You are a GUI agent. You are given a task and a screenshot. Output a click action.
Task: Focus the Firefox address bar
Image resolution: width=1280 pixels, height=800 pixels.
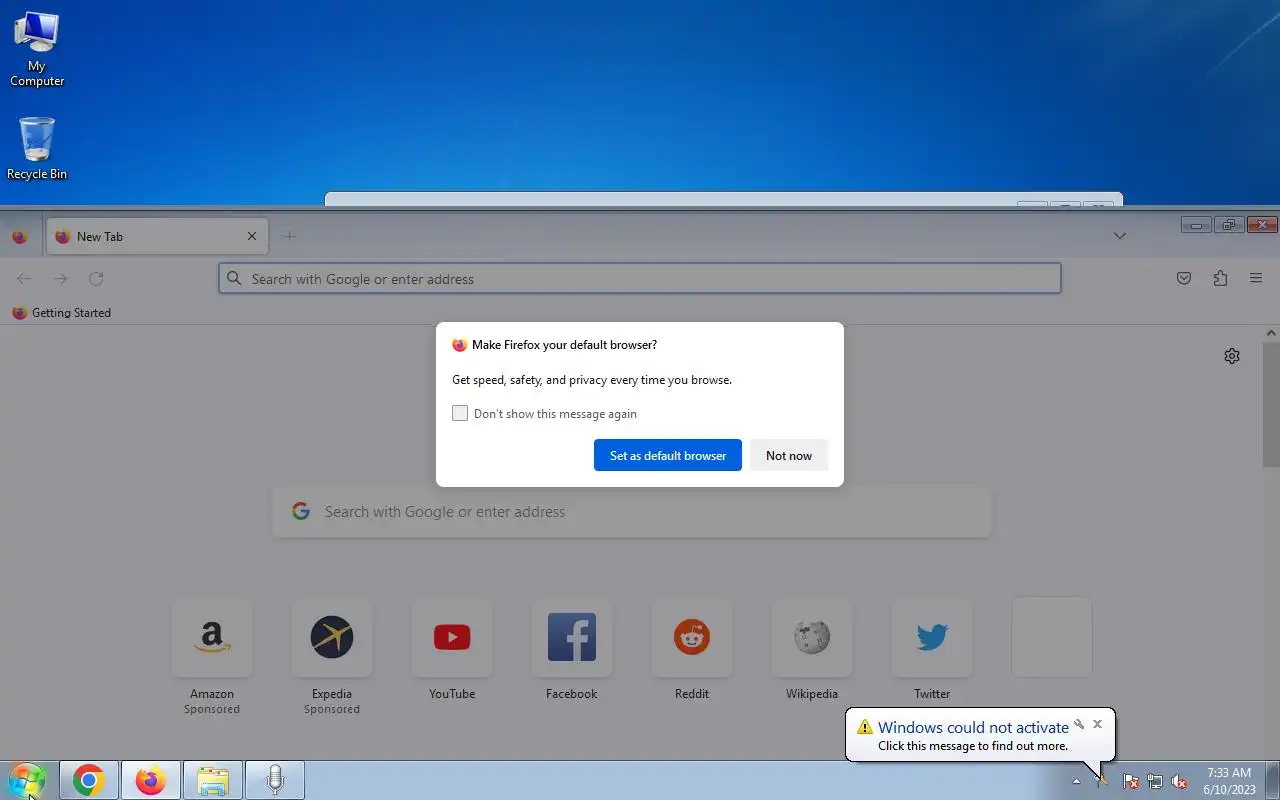click(640, 279)
